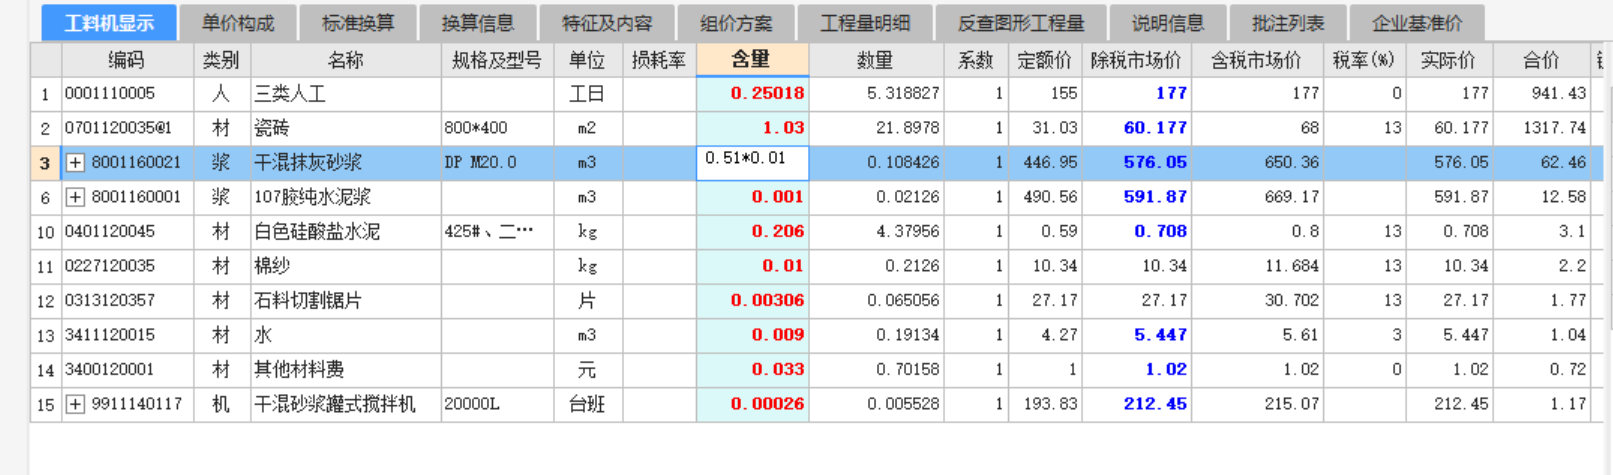
Task: Open the 单价构成 tab
Action: [x=238, y=23]
